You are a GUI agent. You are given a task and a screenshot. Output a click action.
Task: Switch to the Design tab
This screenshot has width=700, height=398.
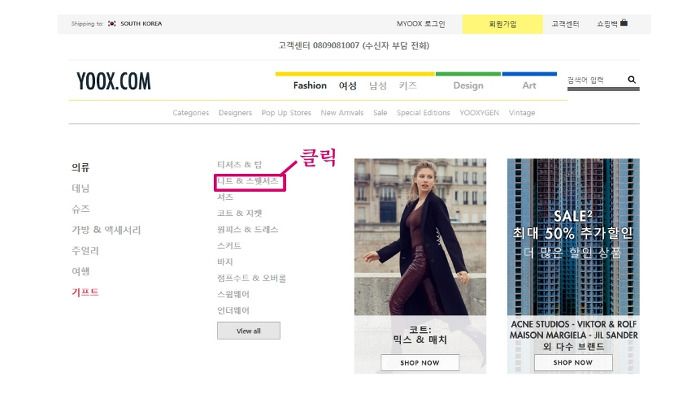pyautogui.click(x=468, y=85)
